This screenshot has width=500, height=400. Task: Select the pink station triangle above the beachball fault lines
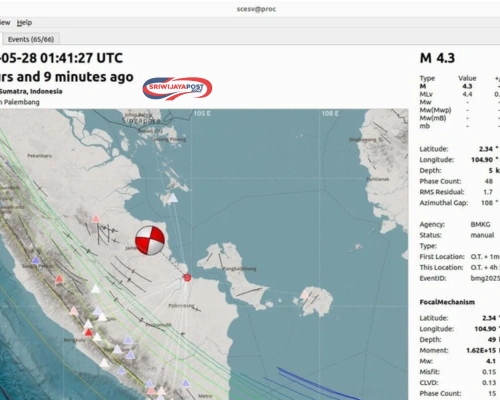point(96,219)
